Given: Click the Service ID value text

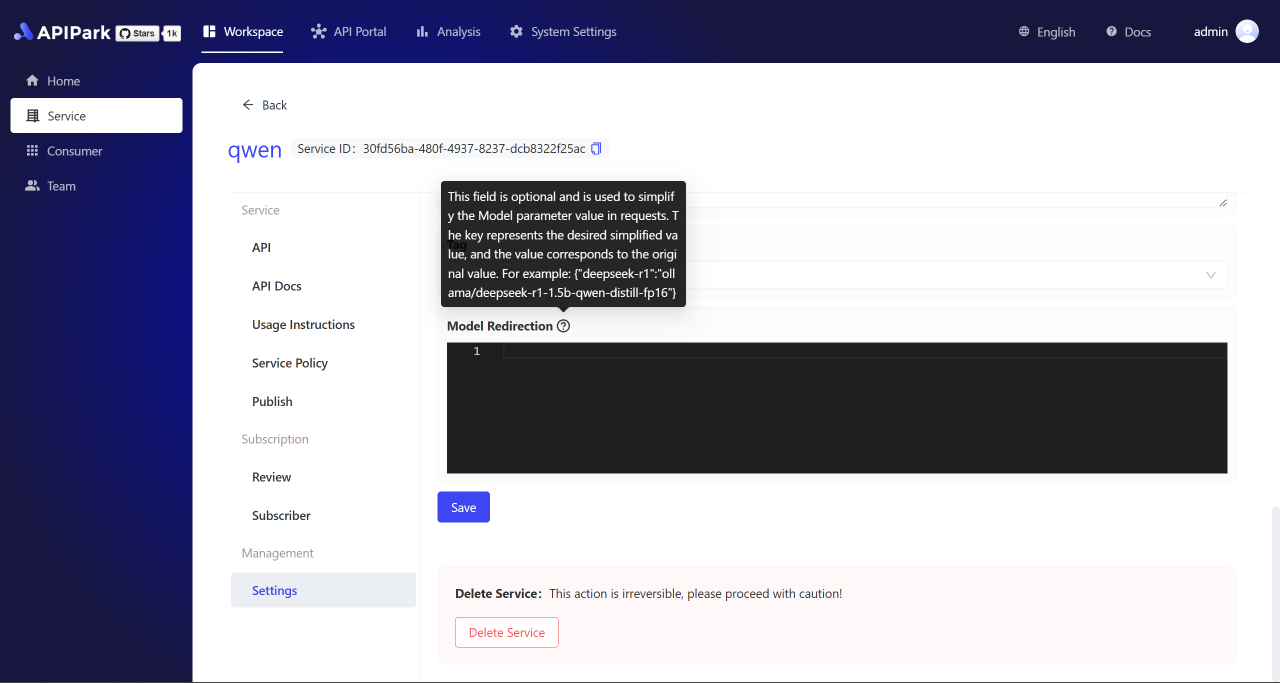Looking at the screenshot, I should 474,148.
